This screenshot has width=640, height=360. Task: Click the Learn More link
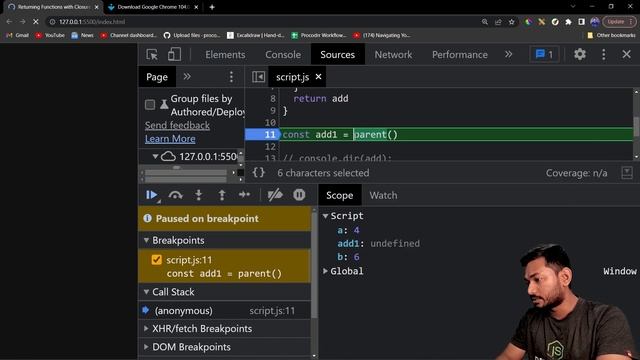(x=170, y=139)
